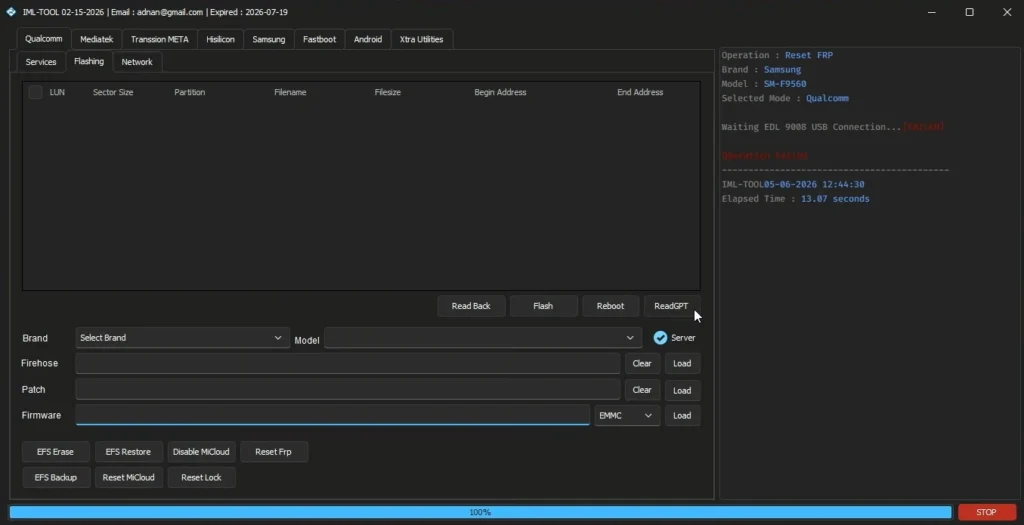Click the Reboot button
Image resolution: width=1024 pixels, height=525 pixels.
tap(610, 306)
